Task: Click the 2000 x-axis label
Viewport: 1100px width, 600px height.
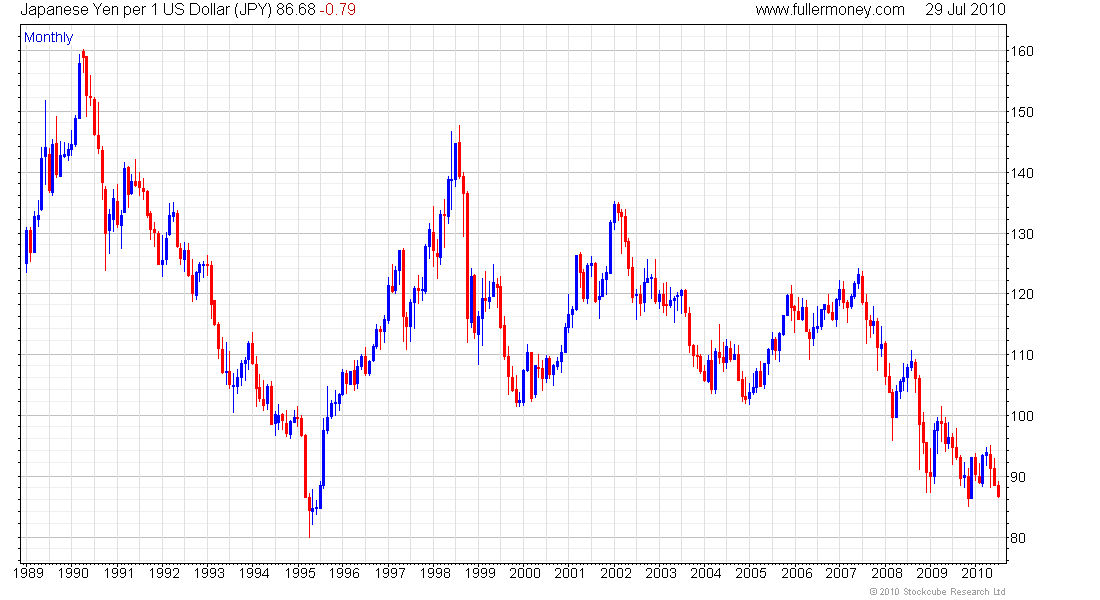Action: [x=525, y=573]
